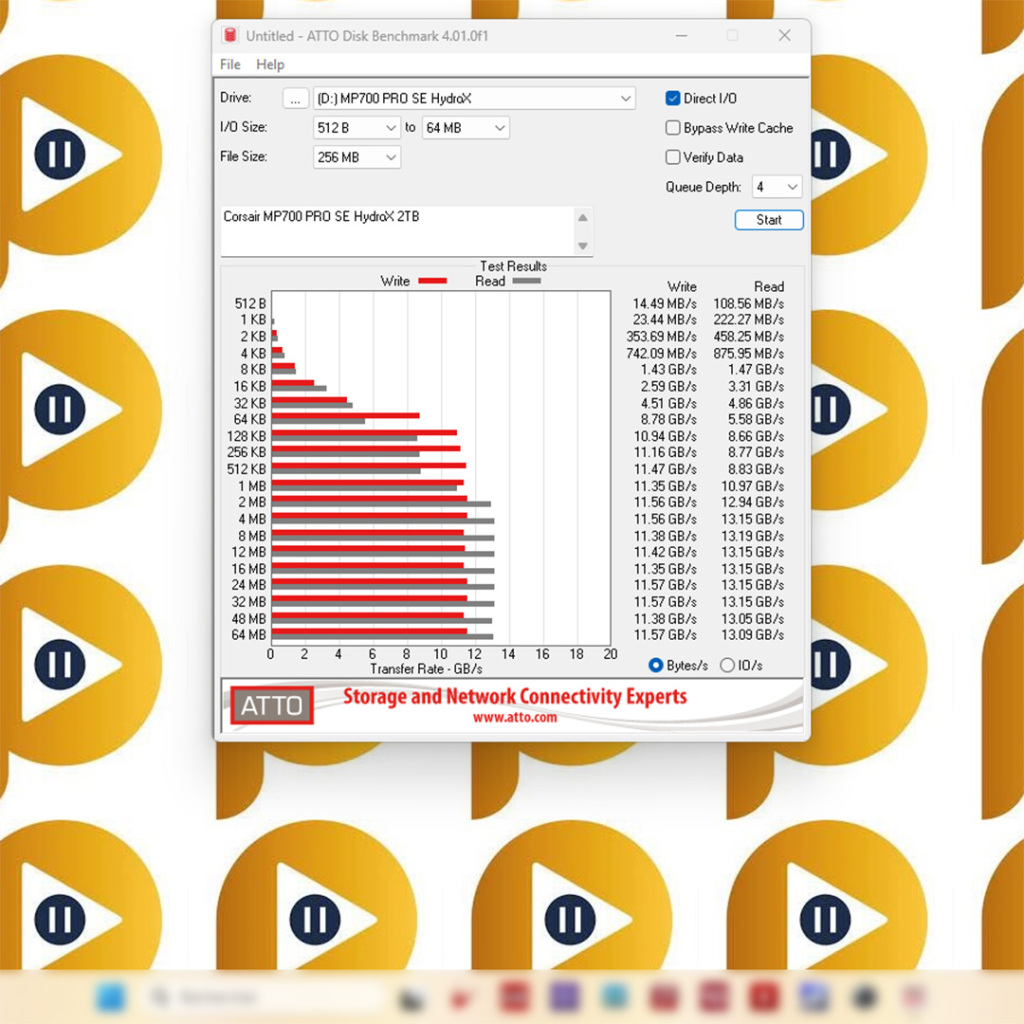Open the File menu

tap(230, 65)
